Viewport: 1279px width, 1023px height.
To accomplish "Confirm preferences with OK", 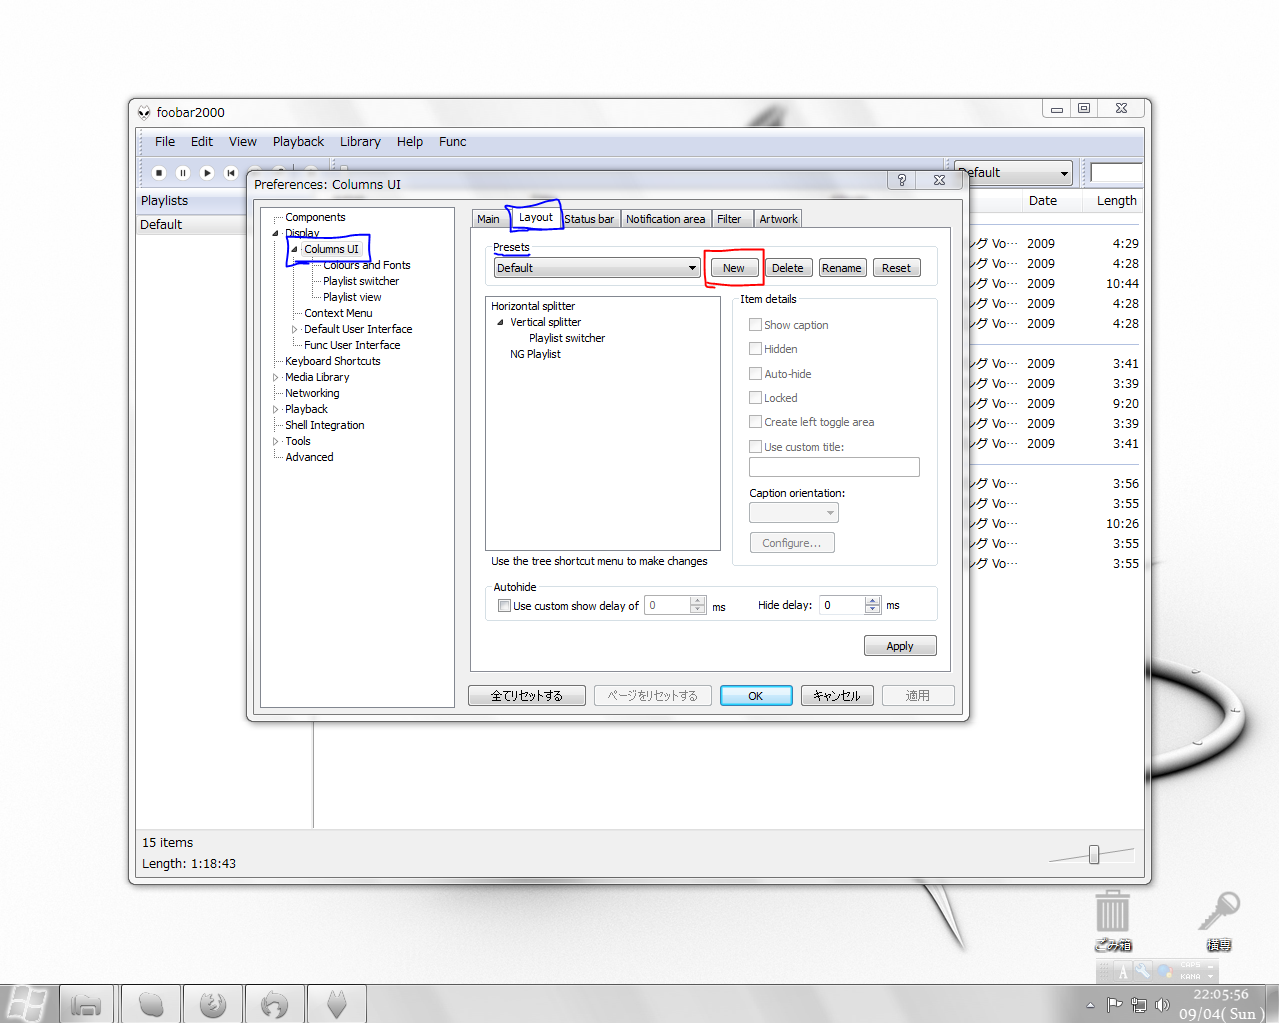I will [756, 696].
